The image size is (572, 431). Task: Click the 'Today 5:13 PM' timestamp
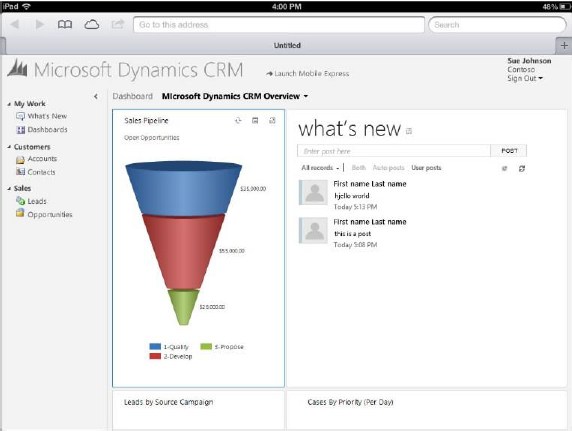pos(355,207)
